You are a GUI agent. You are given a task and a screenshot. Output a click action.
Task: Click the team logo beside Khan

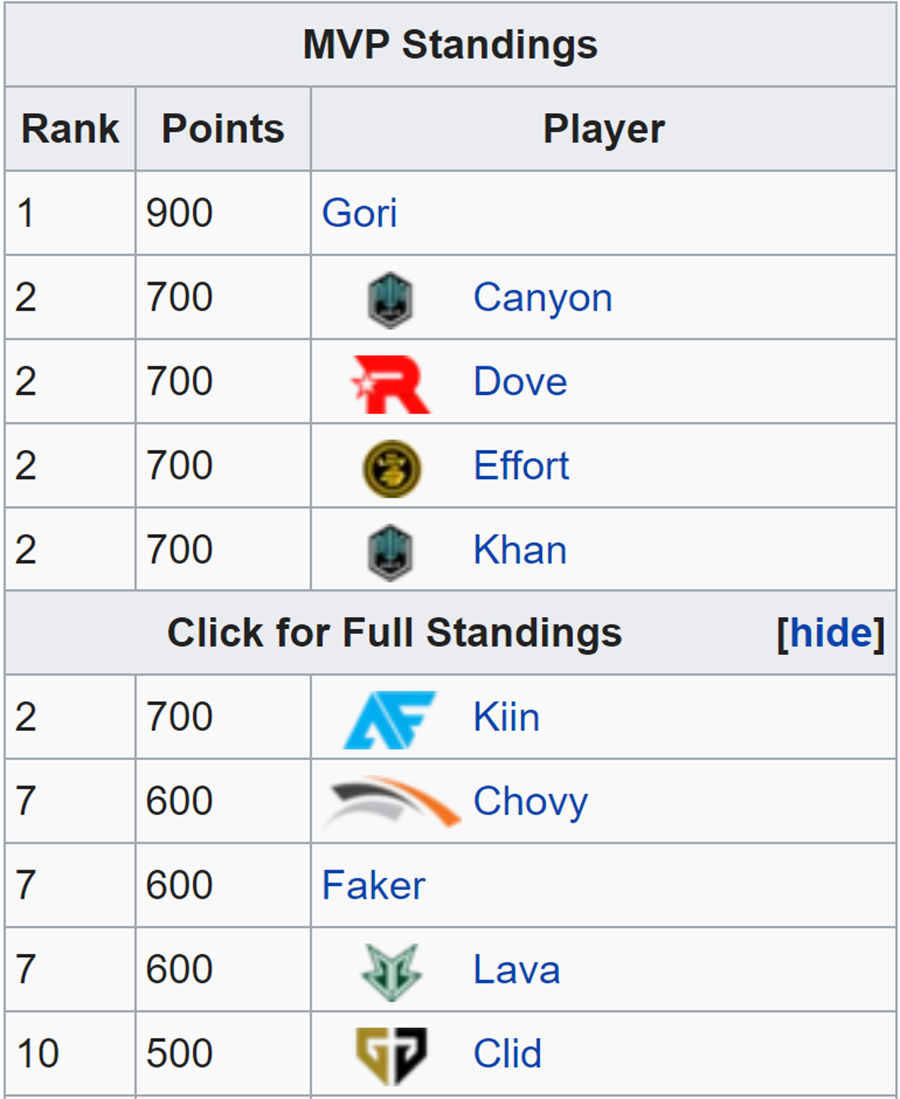[390, 552]
